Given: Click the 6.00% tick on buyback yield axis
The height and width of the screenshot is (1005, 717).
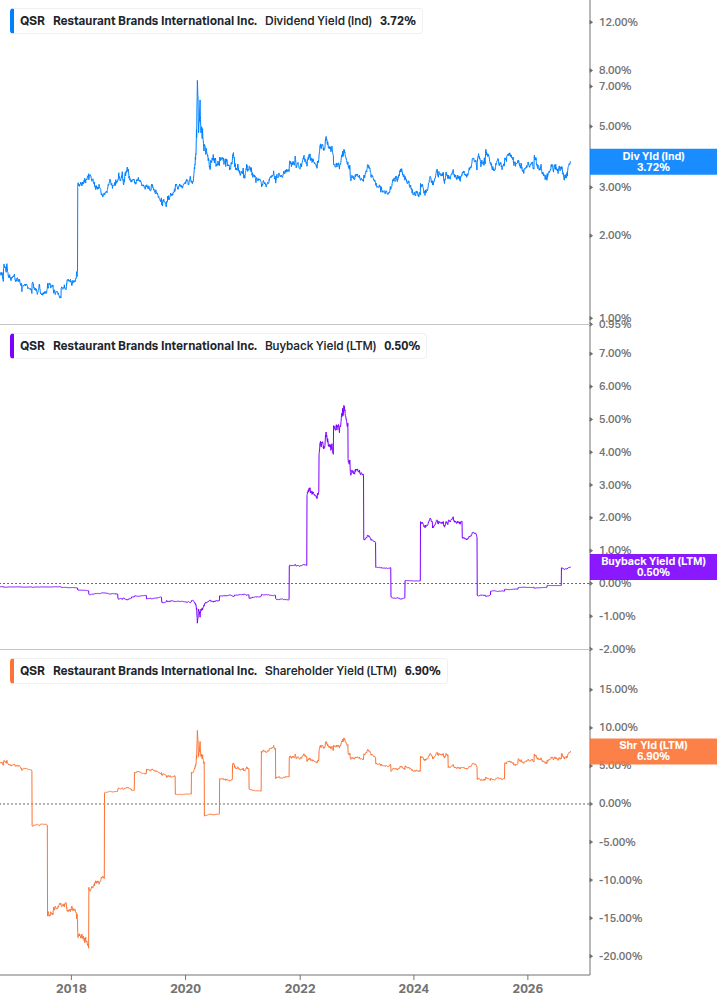Looking at the screenshot, I should click(x=614, y=386).
